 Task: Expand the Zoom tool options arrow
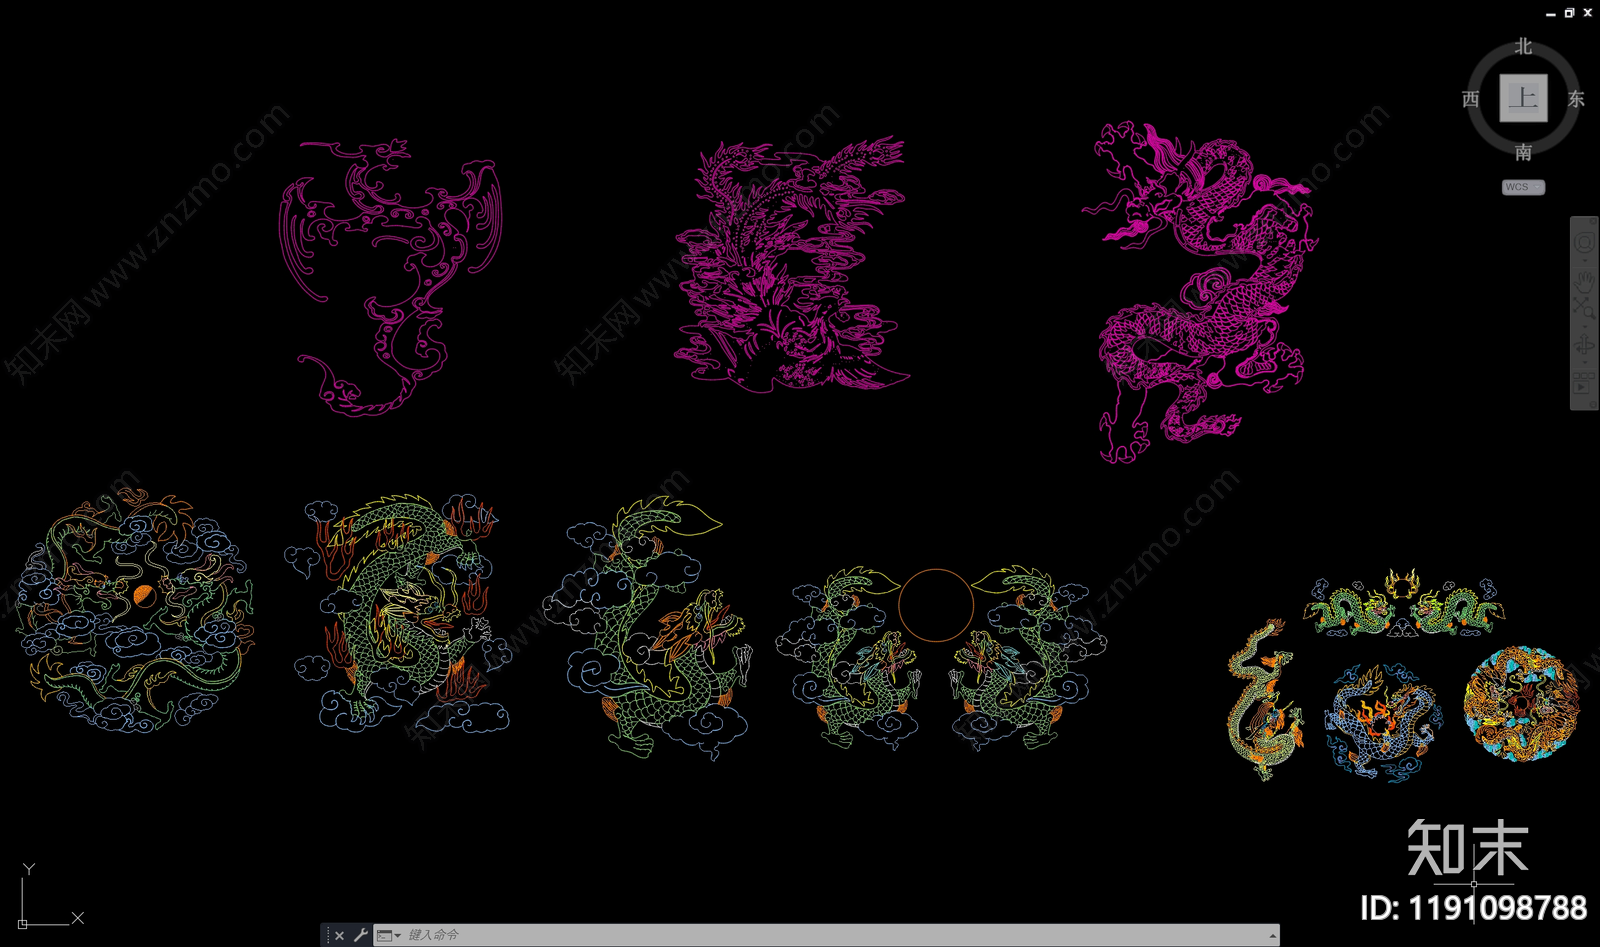(1584, 326)
